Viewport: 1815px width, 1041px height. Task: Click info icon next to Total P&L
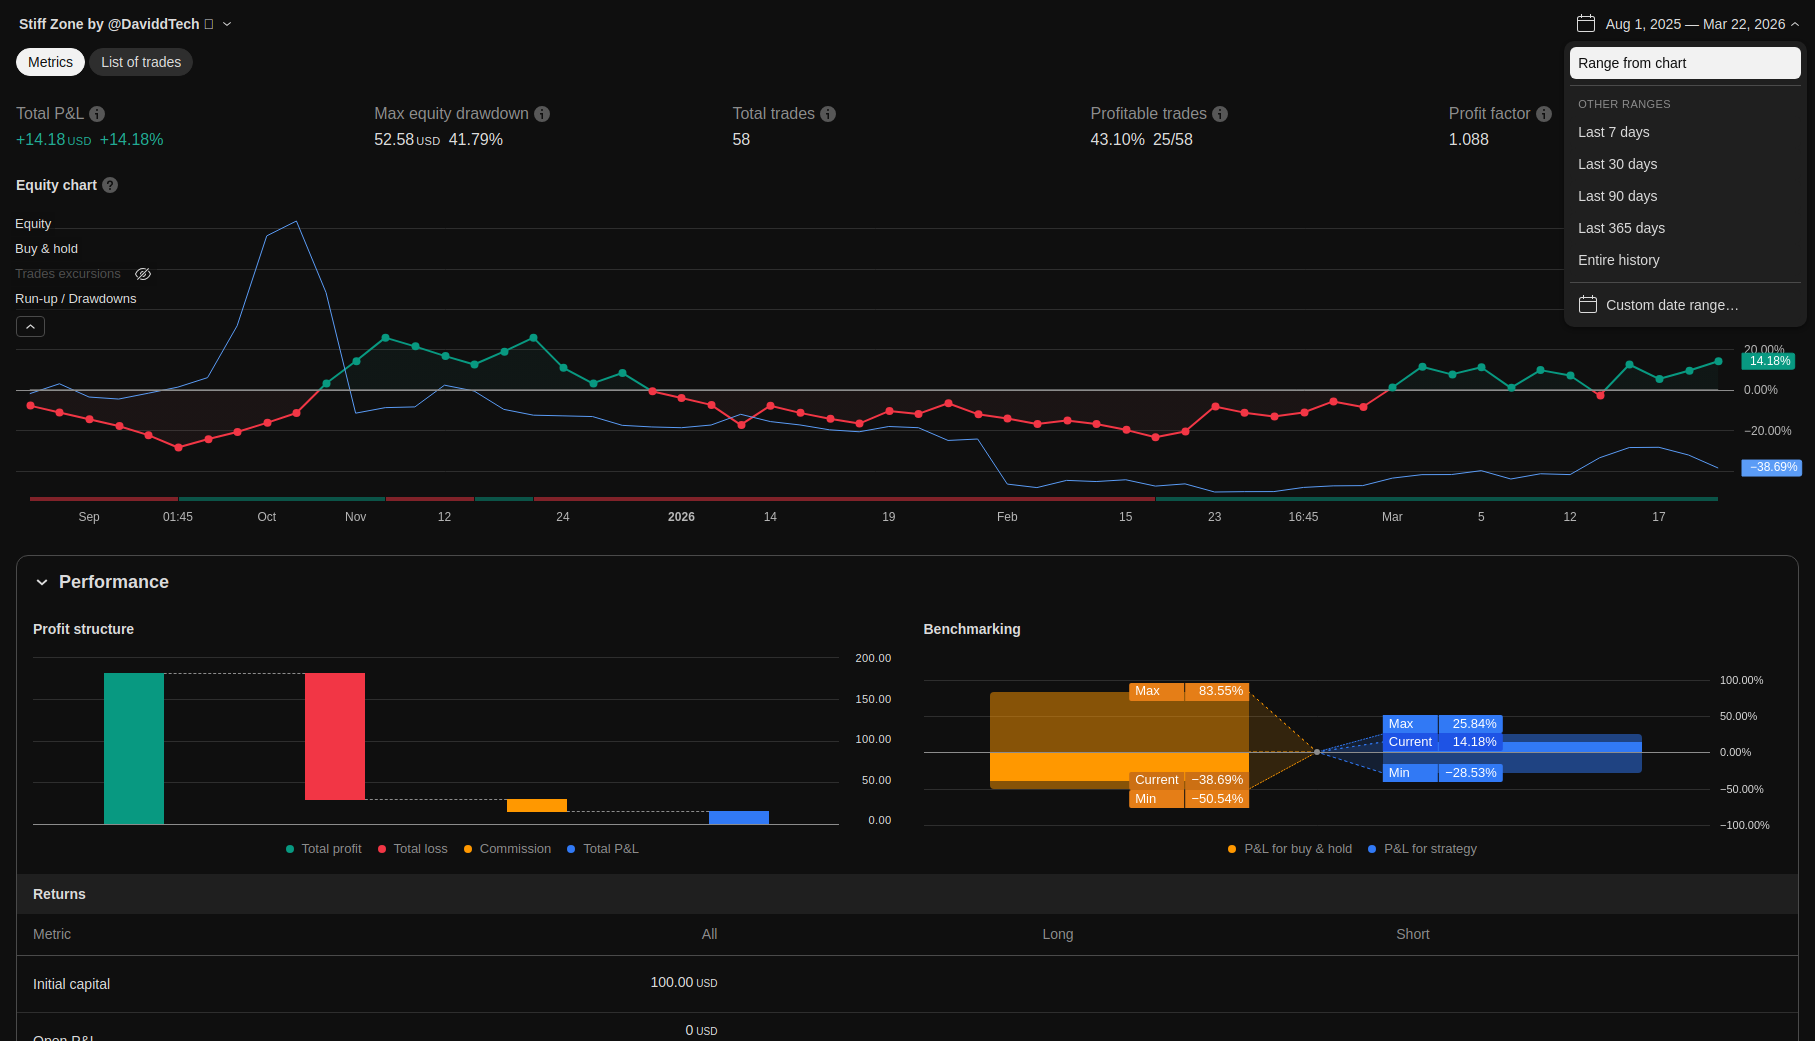click(x=97, y=114)
